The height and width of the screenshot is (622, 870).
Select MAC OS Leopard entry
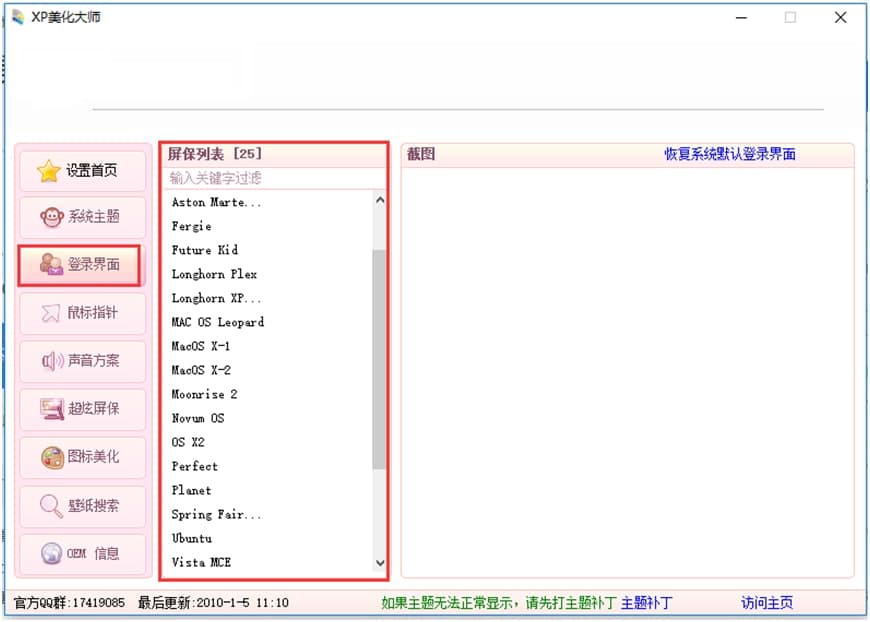pos(218,322)
